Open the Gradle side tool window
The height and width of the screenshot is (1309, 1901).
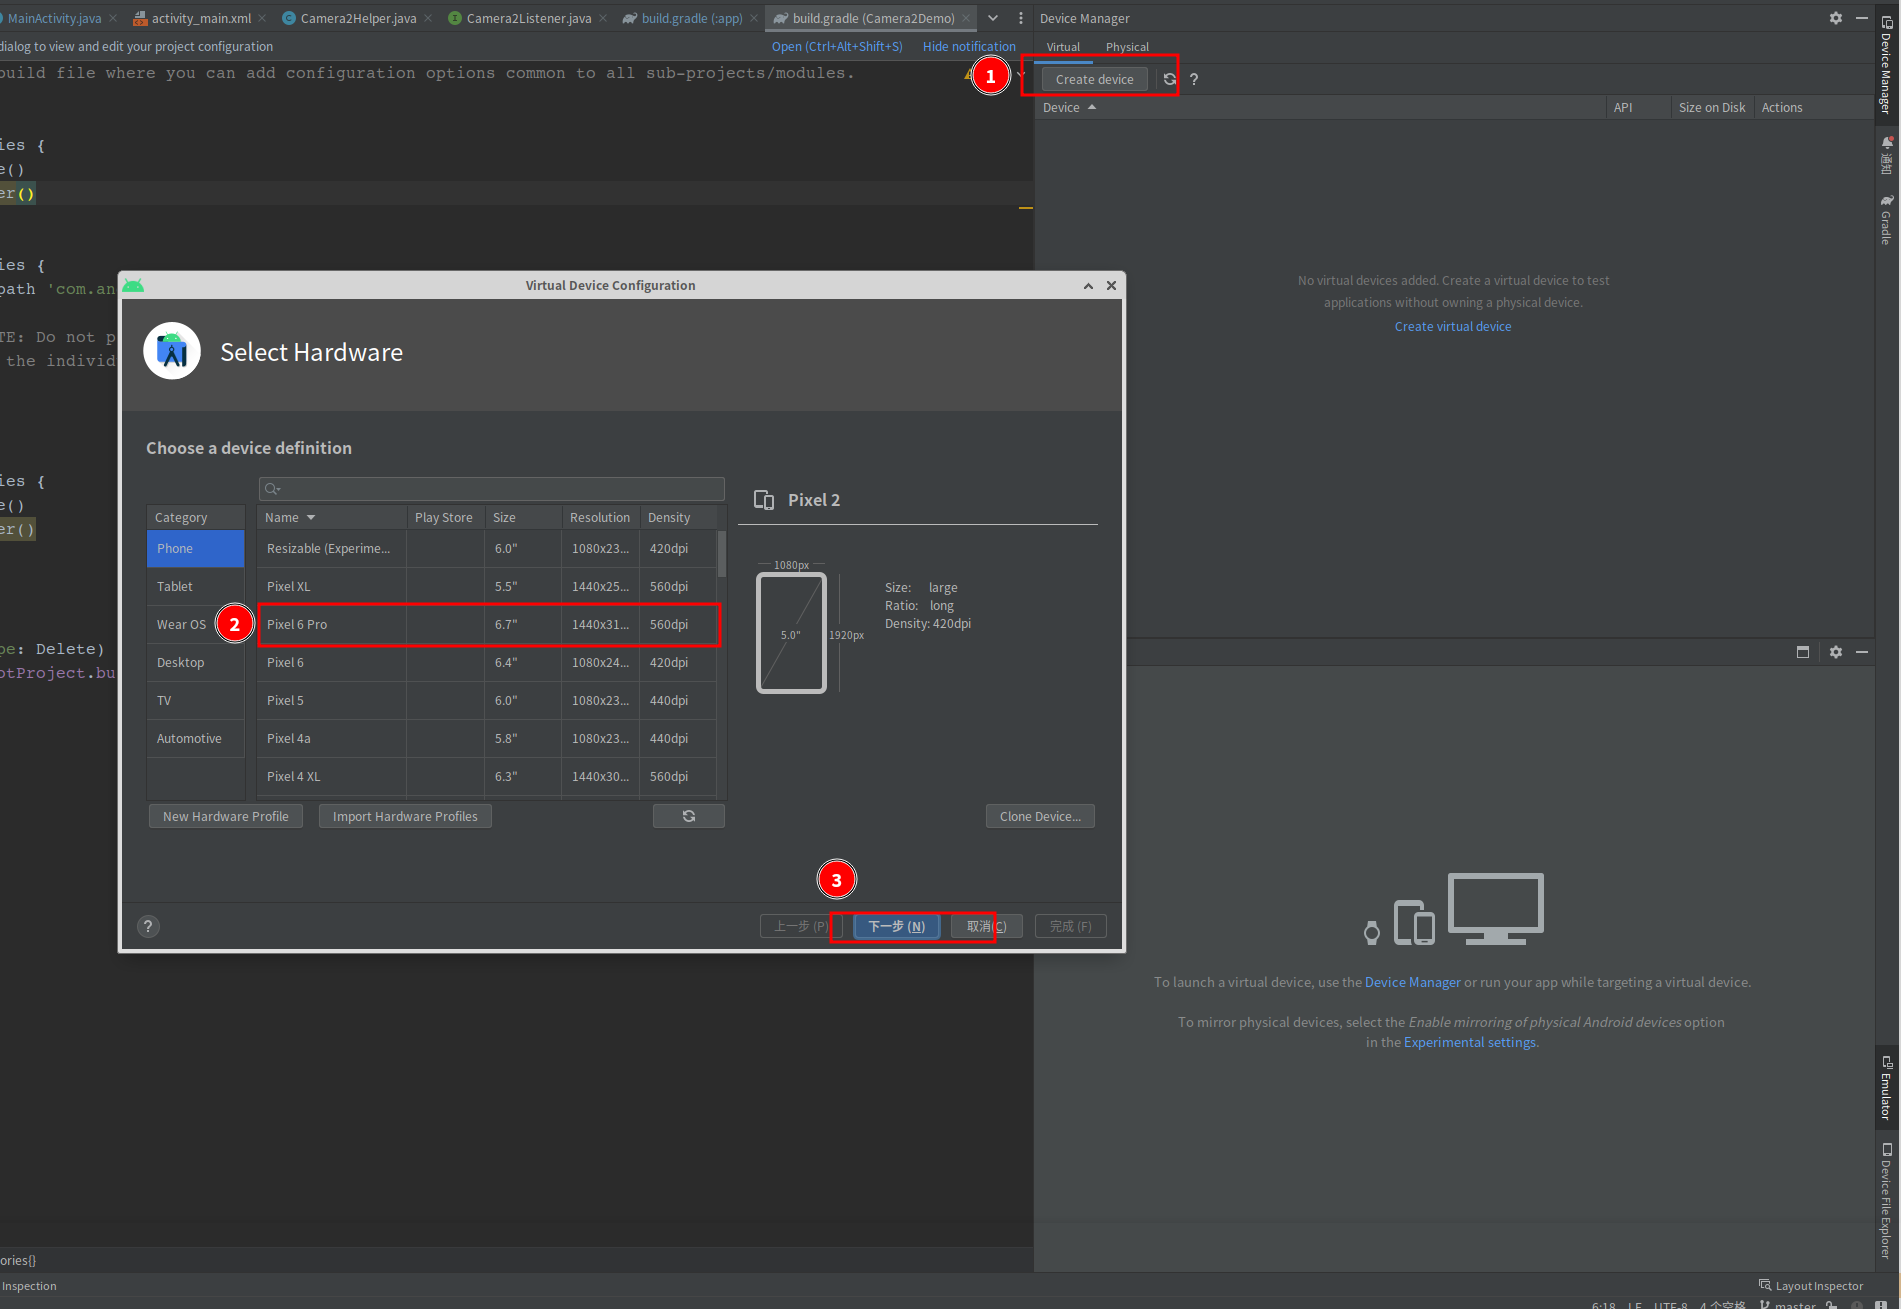[x=1886, y=220]
